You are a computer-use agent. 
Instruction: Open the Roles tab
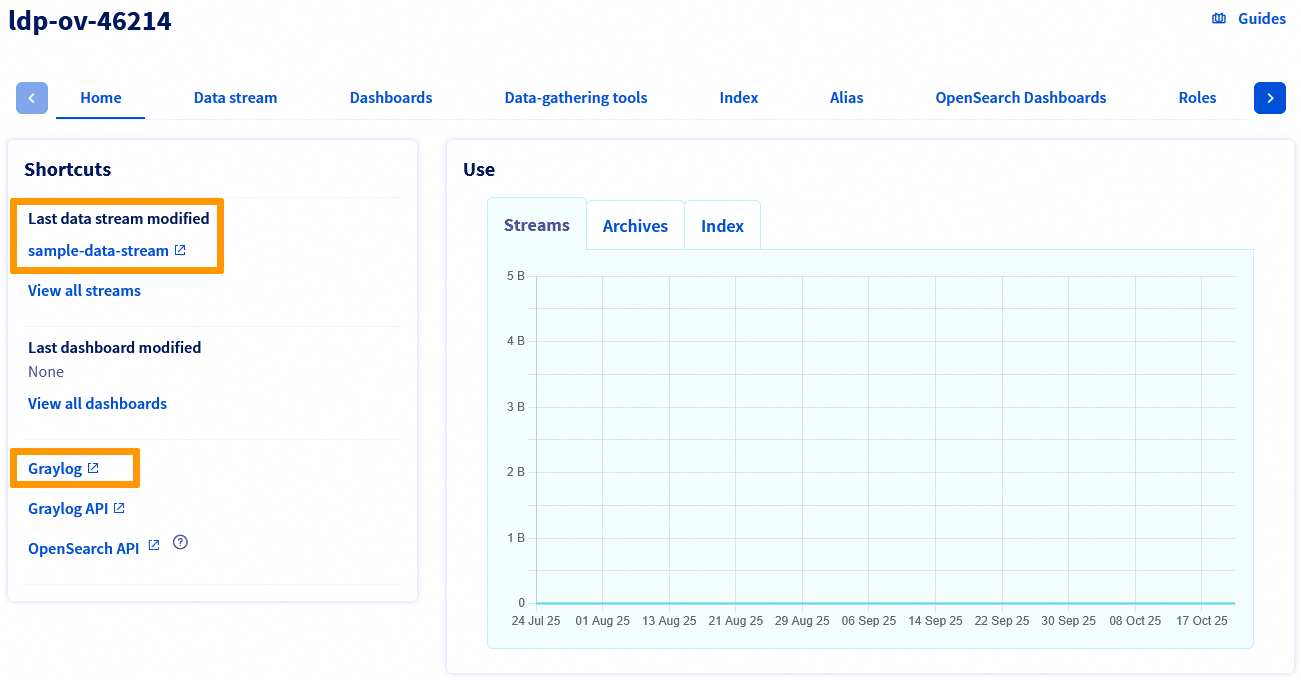point(1197,97)
